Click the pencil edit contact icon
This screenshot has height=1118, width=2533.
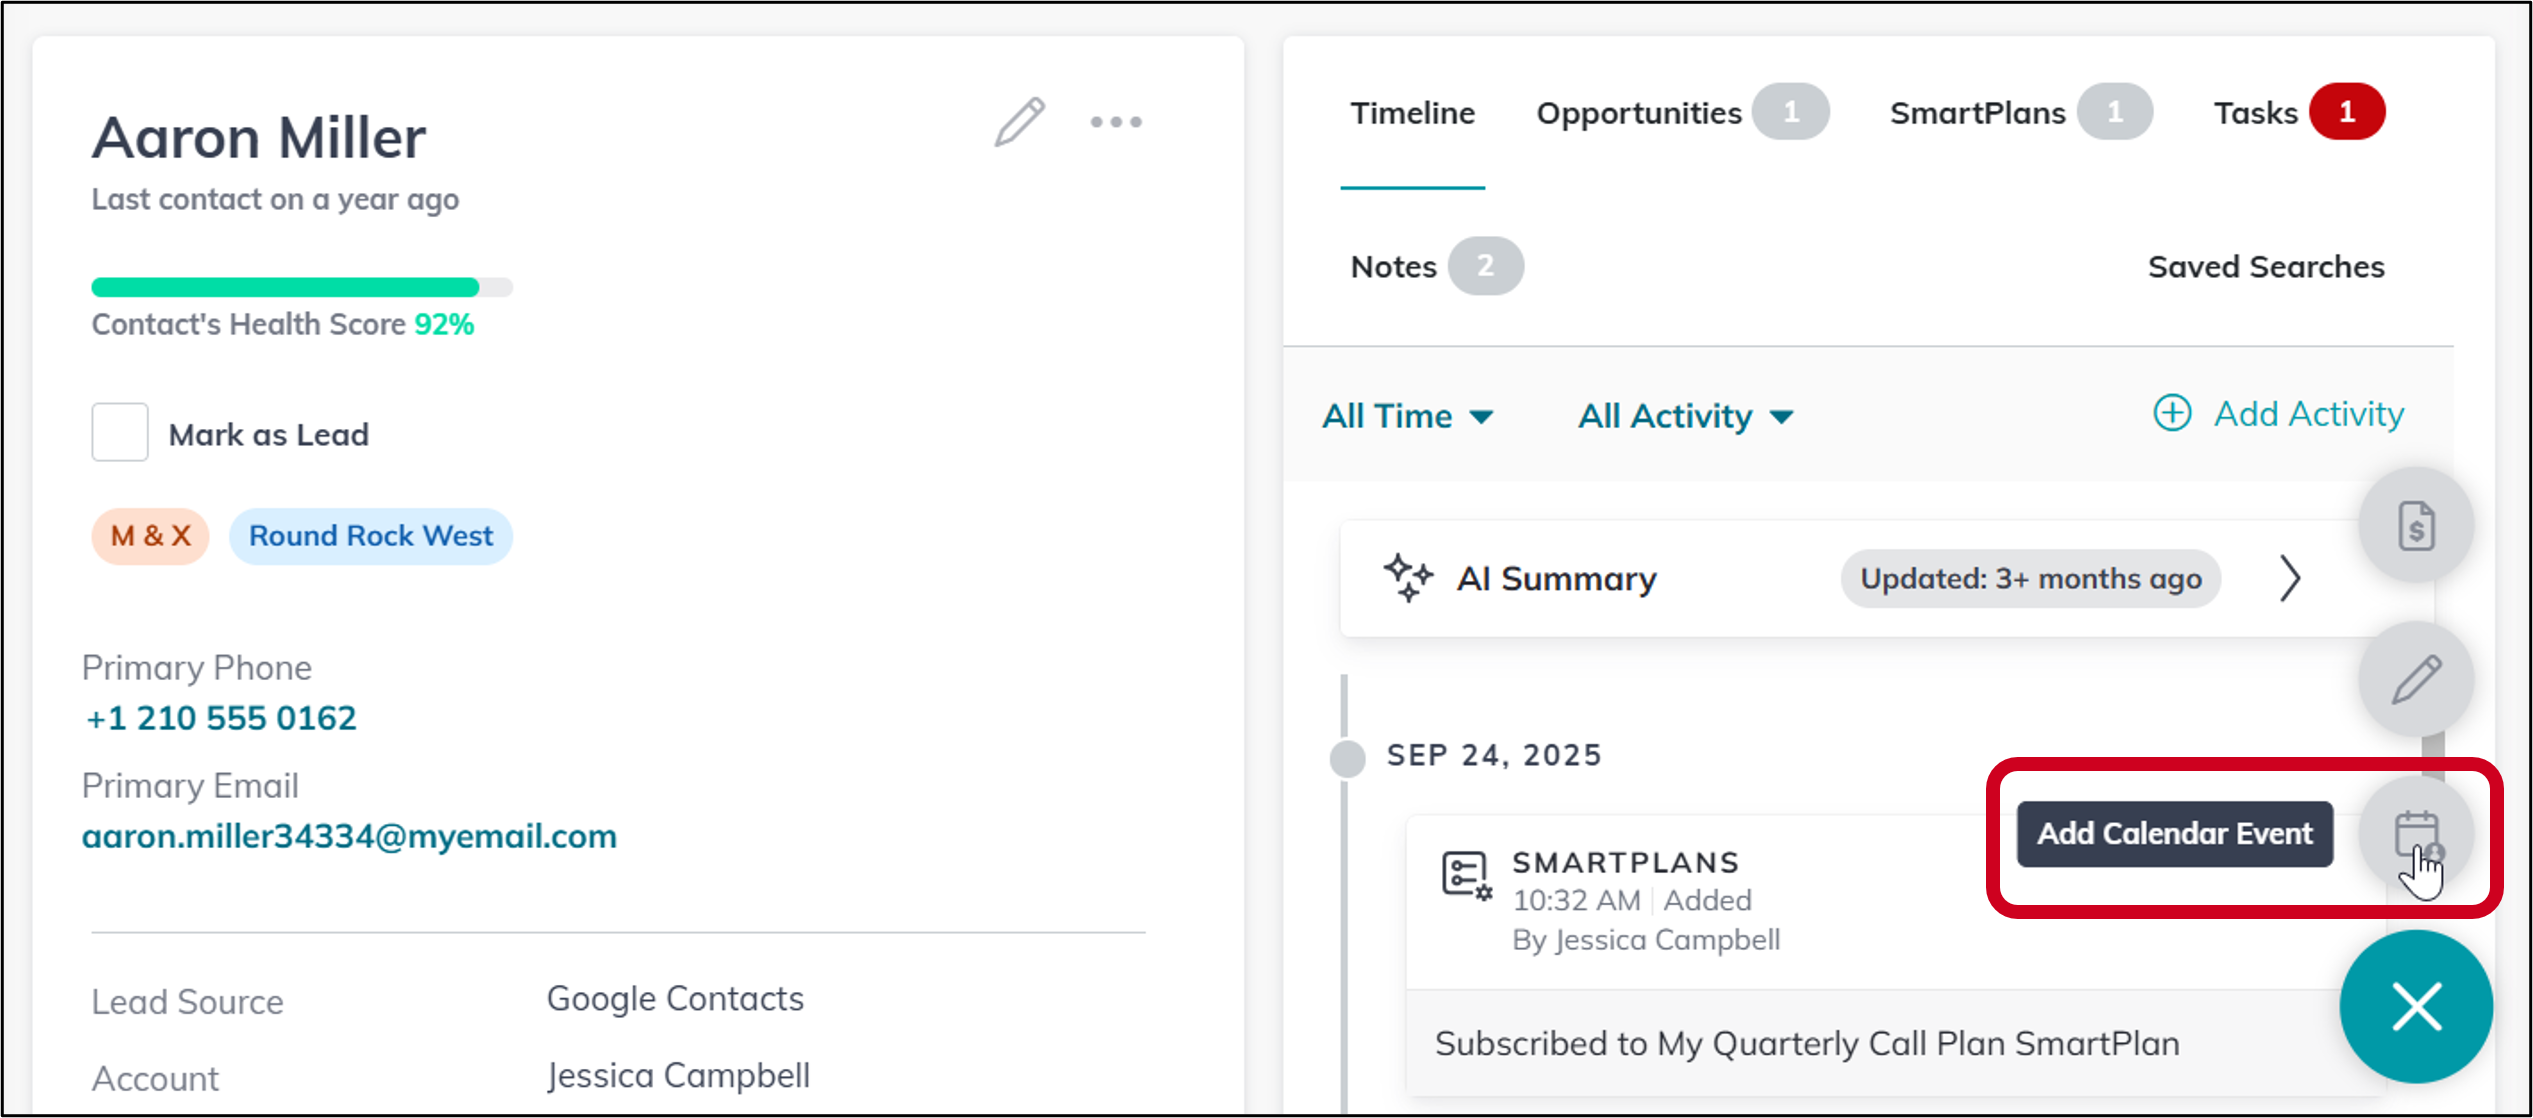[1019, 122]
